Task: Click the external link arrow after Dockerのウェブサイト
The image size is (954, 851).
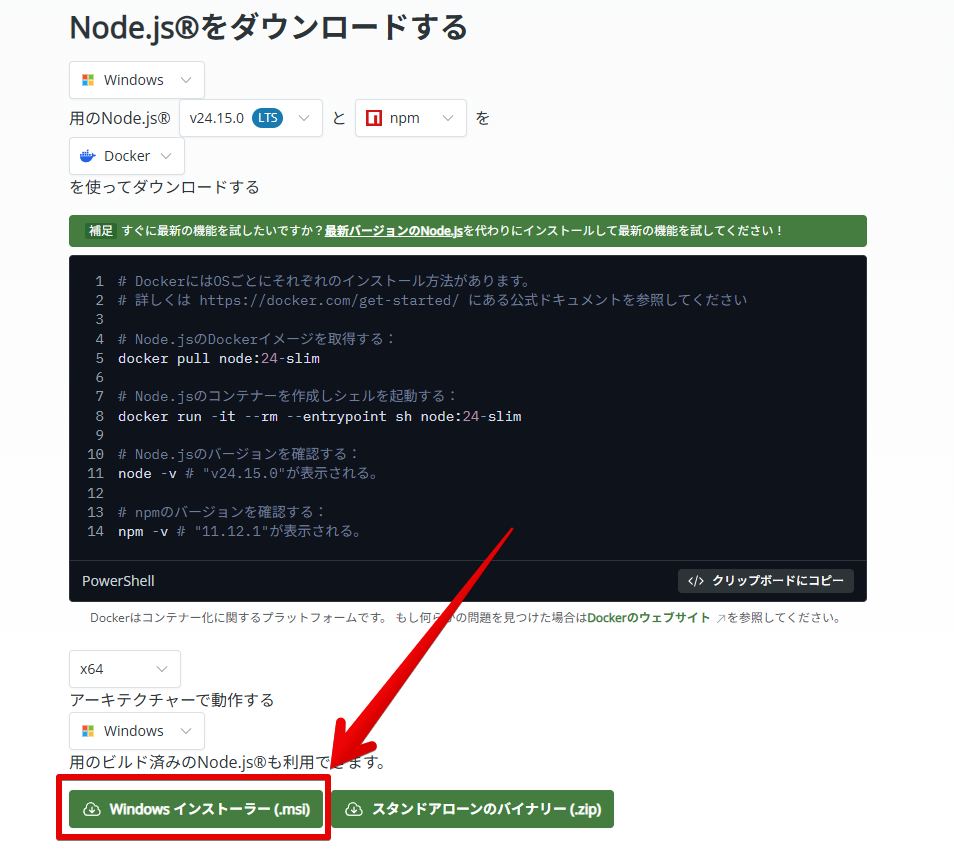Action: (x=720, y=619)
